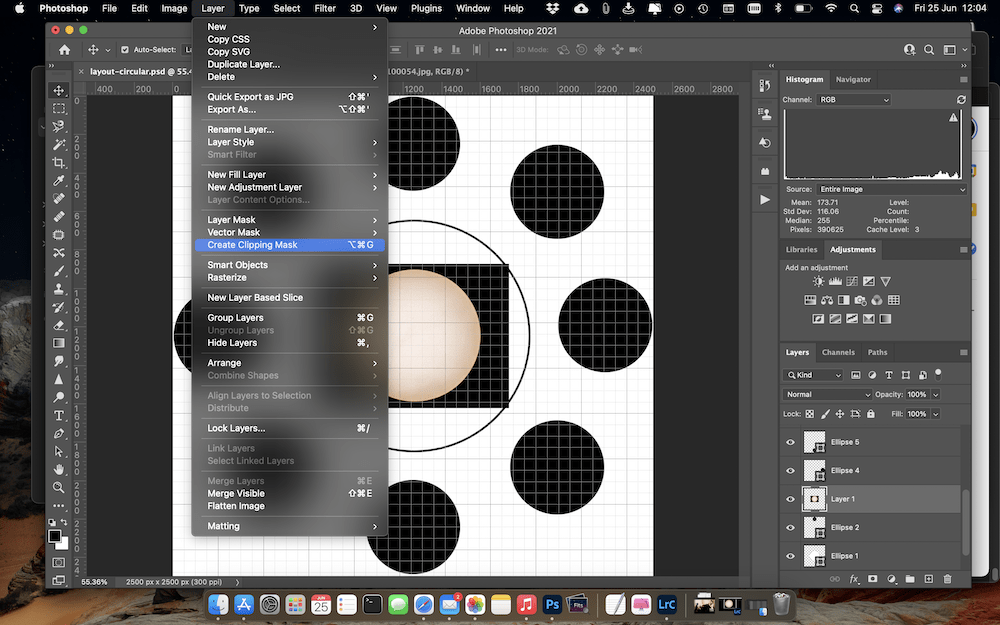The height and width of the screenshot is (625, 1000).
Task: Toggle Lock transparent pixels
Action: [x=809, y=414]
